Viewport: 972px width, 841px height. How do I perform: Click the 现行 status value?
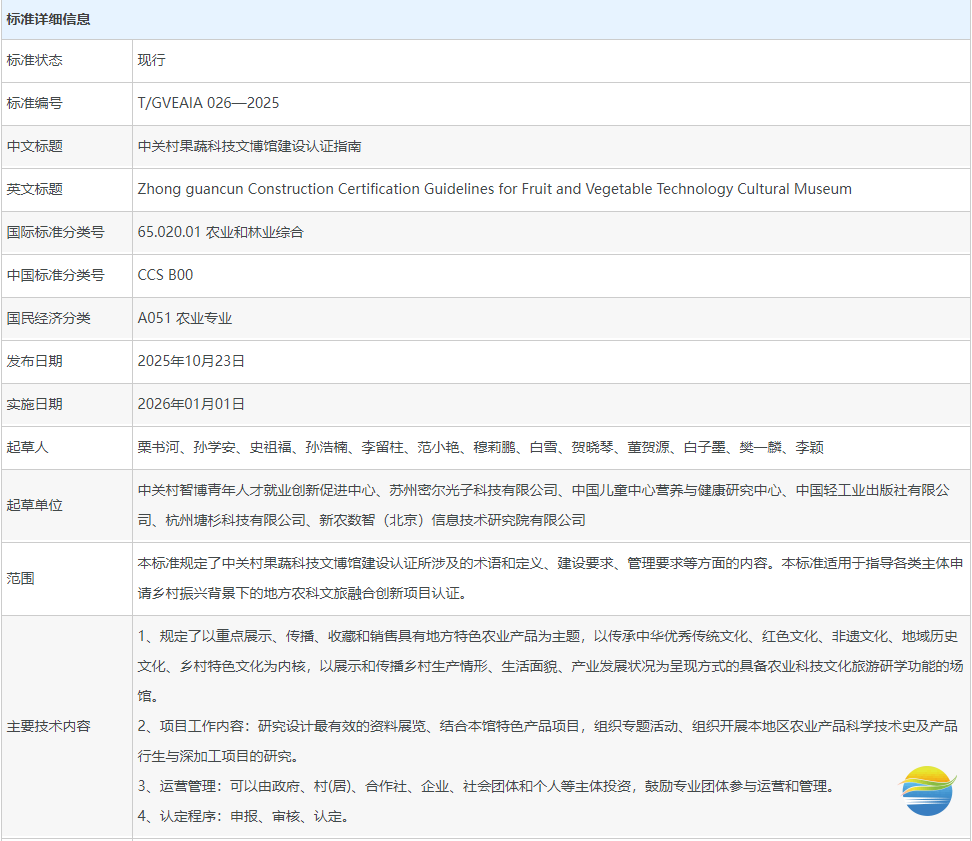click(150, 60)
